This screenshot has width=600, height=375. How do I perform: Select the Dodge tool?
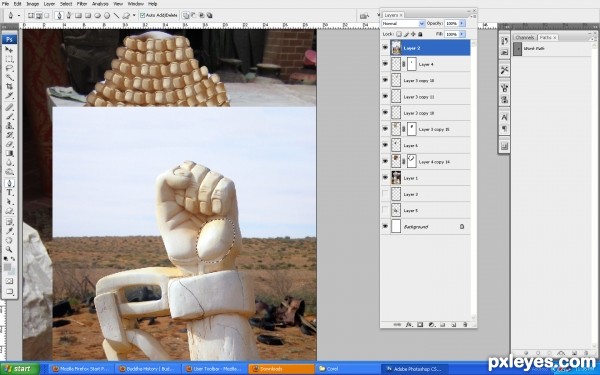click(9, 172)
